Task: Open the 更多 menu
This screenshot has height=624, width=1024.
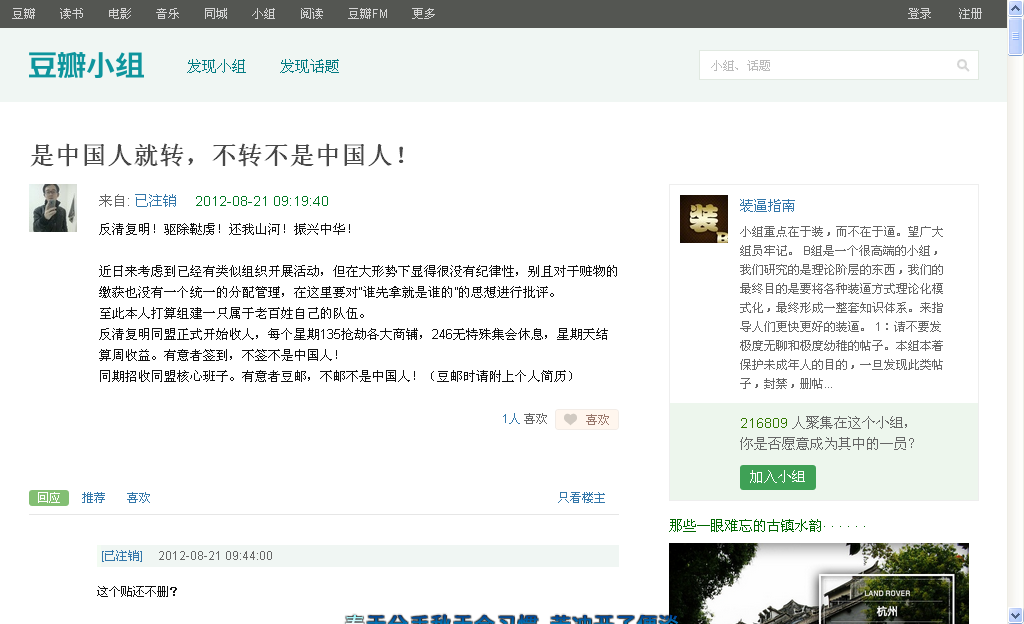Action: click(x=422, y=14)
